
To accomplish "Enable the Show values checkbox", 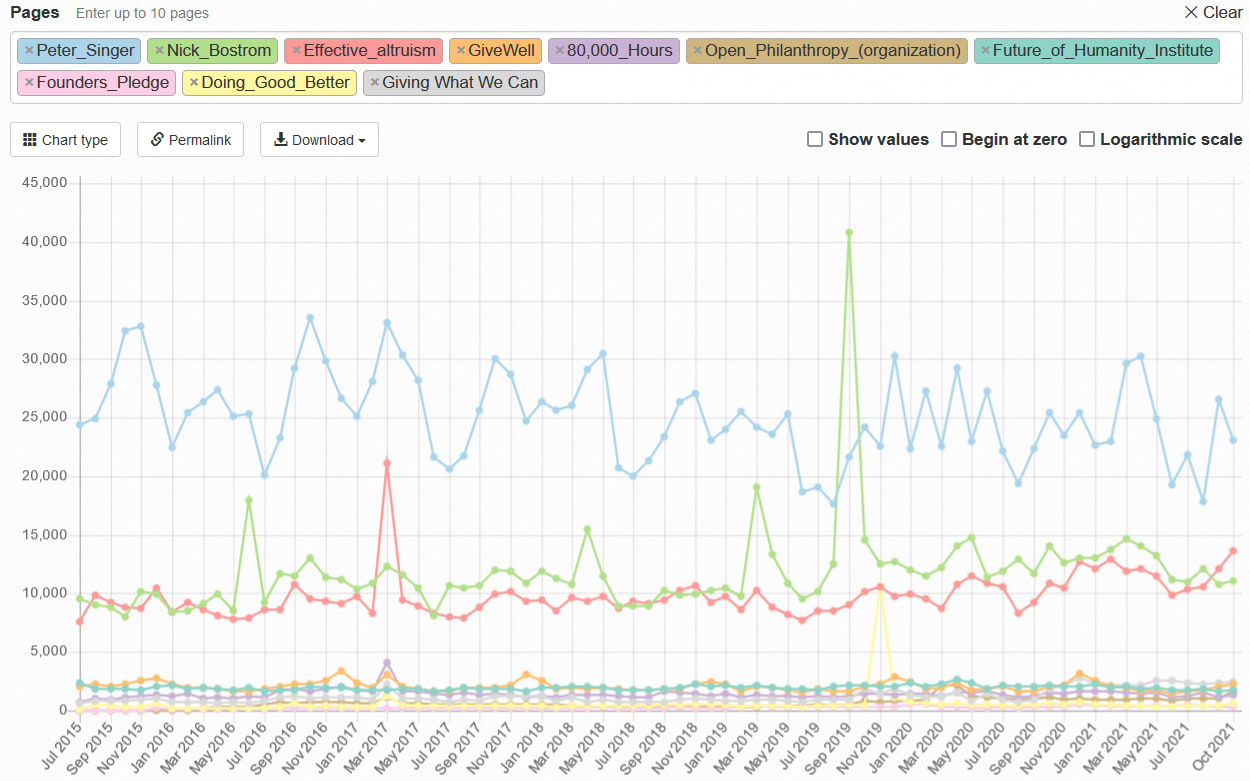I will [x=815, y=139].
